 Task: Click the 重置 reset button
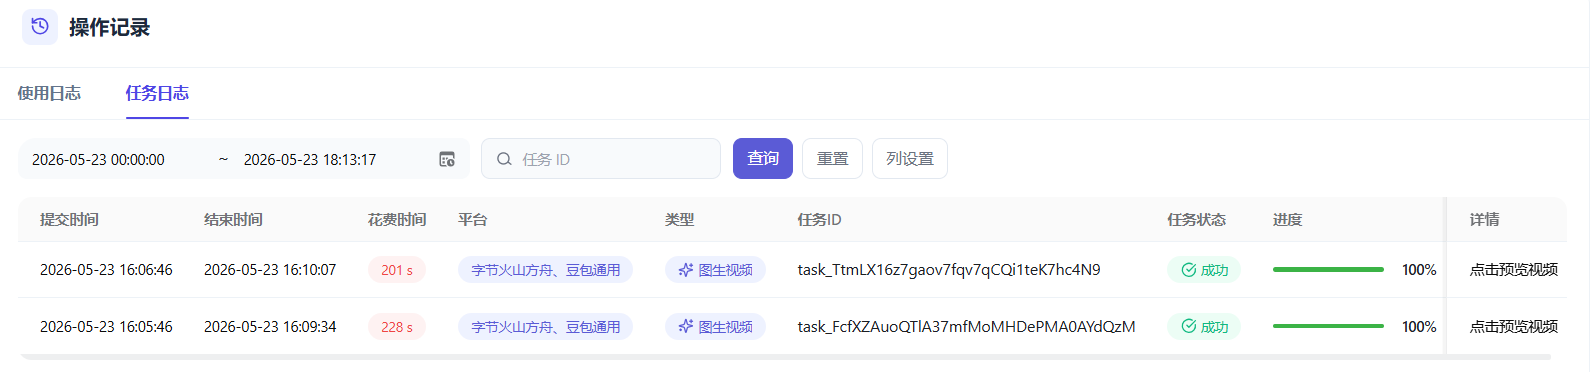tap(832, 159)
